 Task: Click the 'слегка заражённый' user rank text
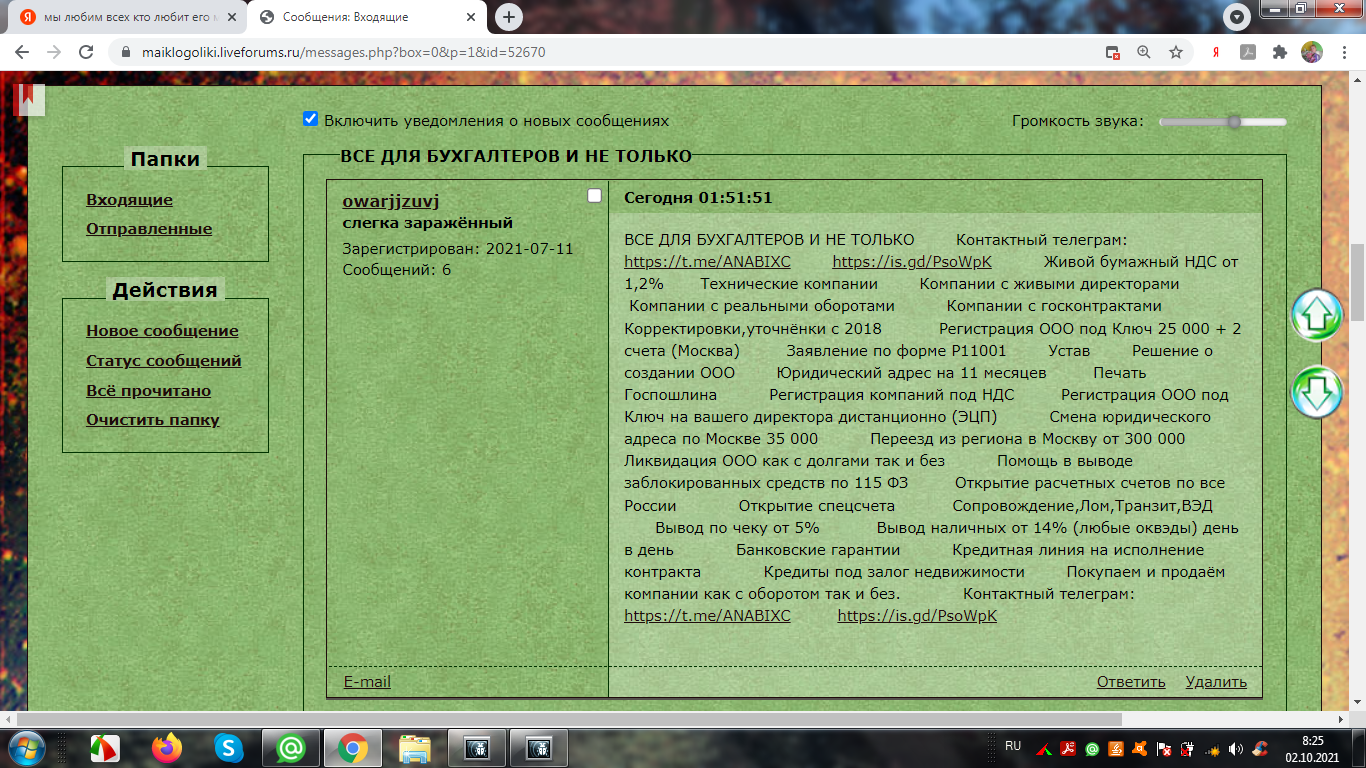[428, 223]
